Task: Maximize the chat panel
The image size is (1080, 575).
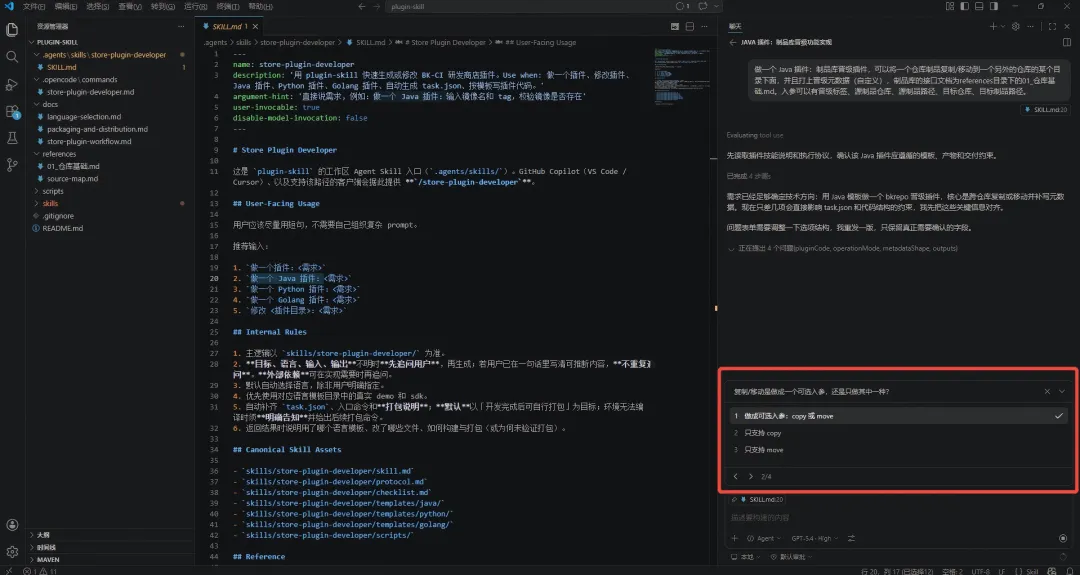Action: point(1052,27)
